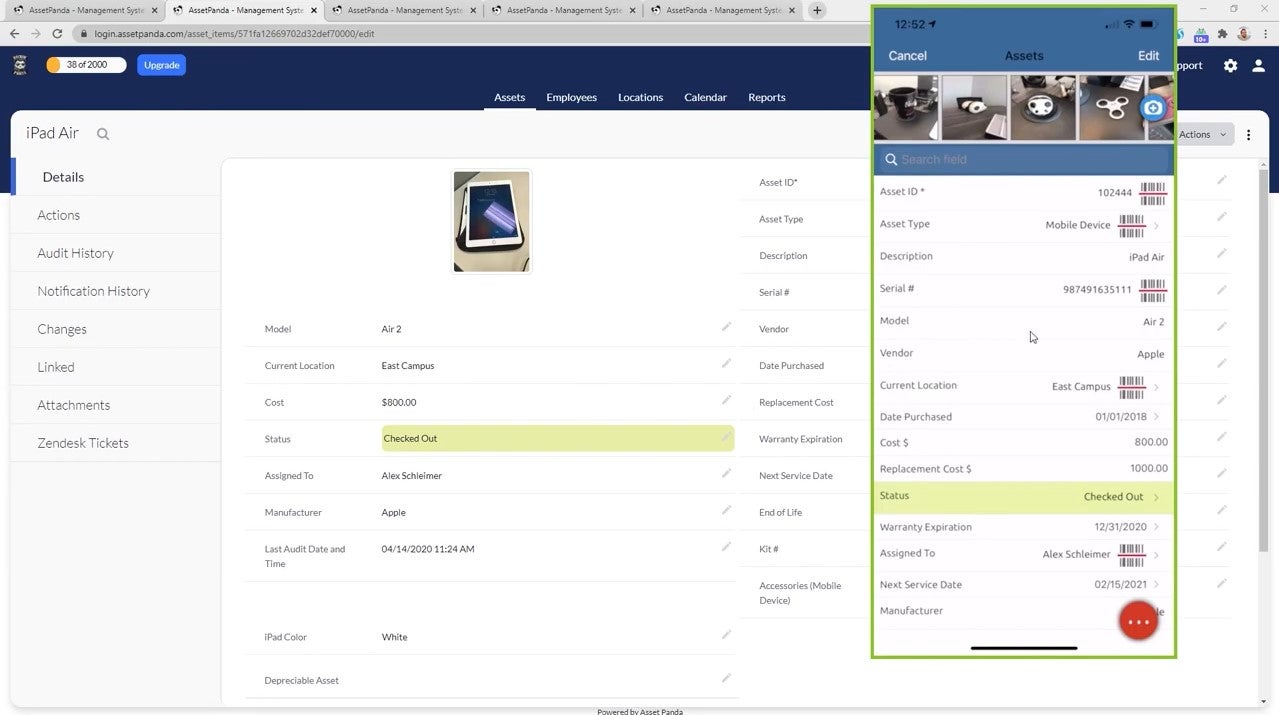This screenshot has width=1279, height=715.
Task: Open a new browser tab
Action: (x=817, y=10)
